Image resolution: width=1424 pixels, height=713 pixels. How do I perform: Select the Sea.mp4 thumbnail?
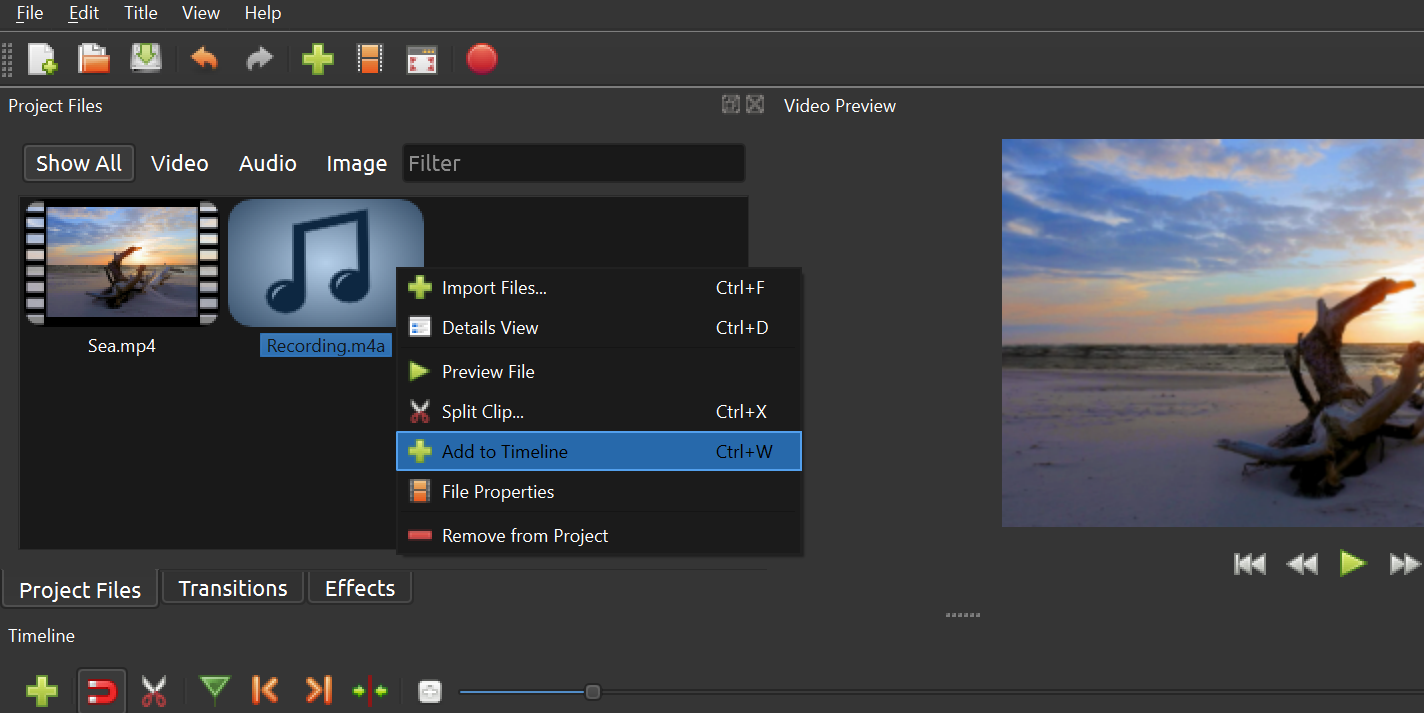click(122, 263)
